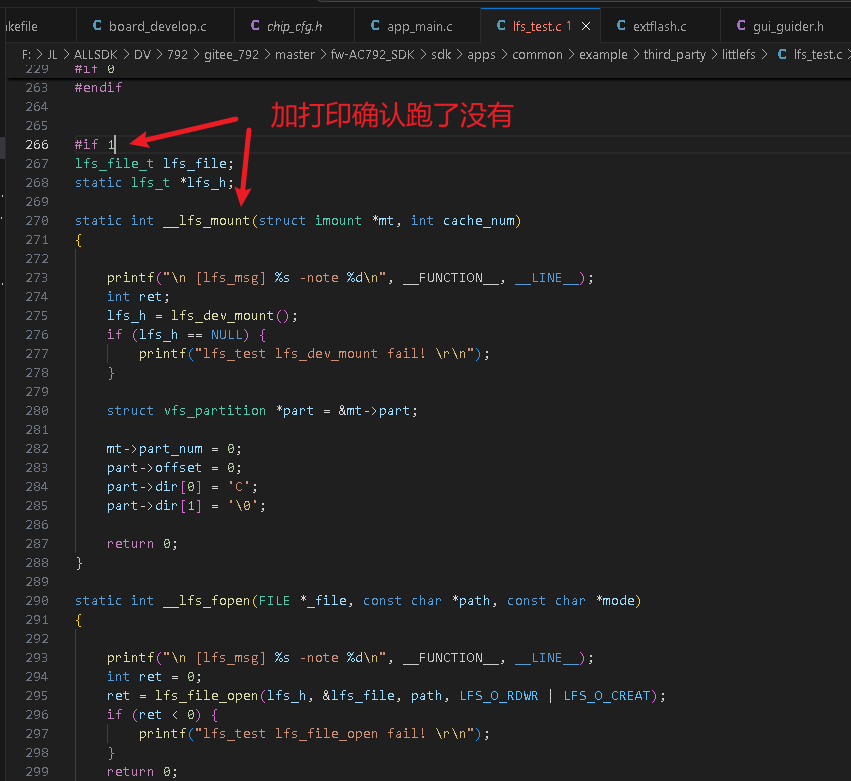Click the 792 breadcrumb segment
The image size is (851, 781).
[x=177, y=55]
